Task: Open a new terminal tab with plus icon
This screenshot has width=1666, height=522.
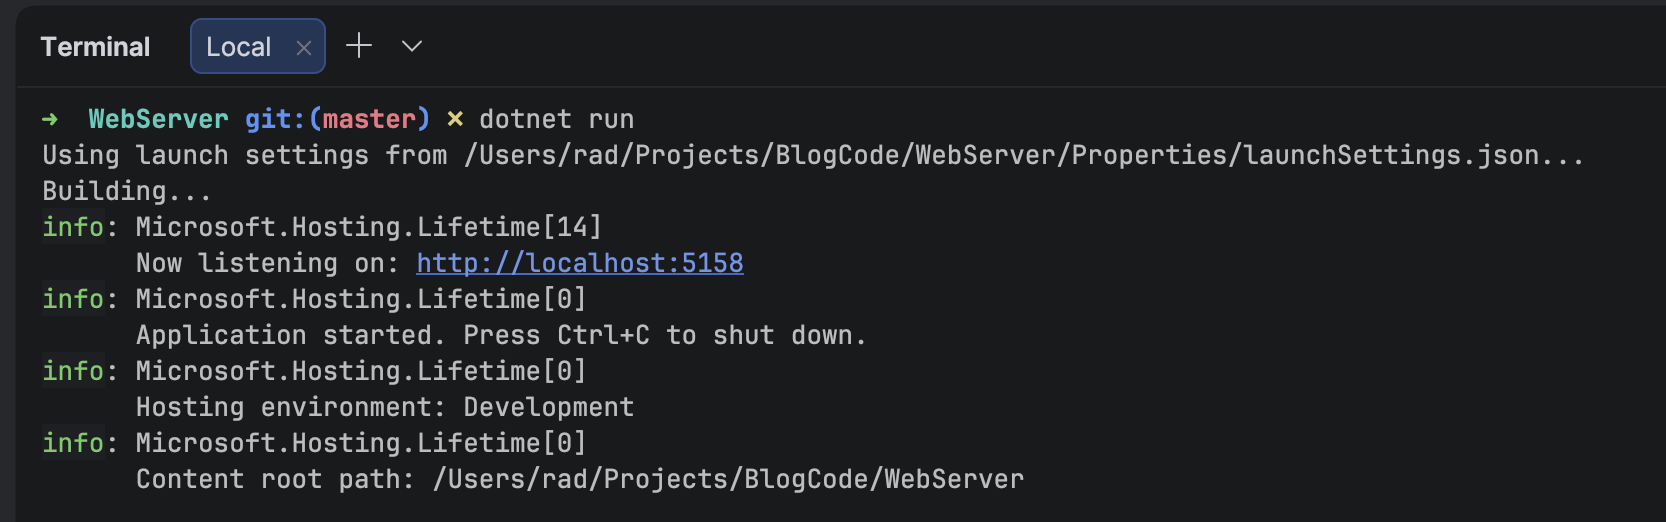Action: (x=359, y=46)
